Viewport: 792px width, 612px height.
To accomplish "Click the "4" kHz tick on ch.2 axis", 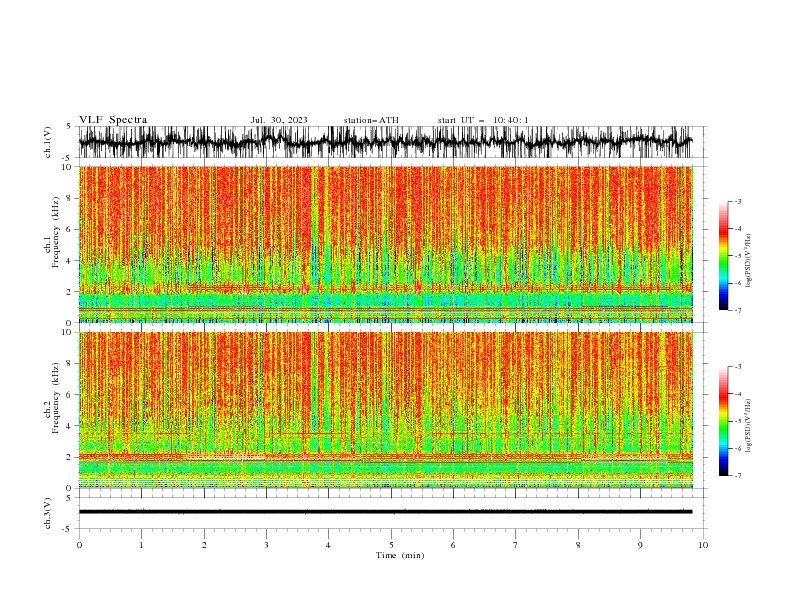I will [69, 426].
